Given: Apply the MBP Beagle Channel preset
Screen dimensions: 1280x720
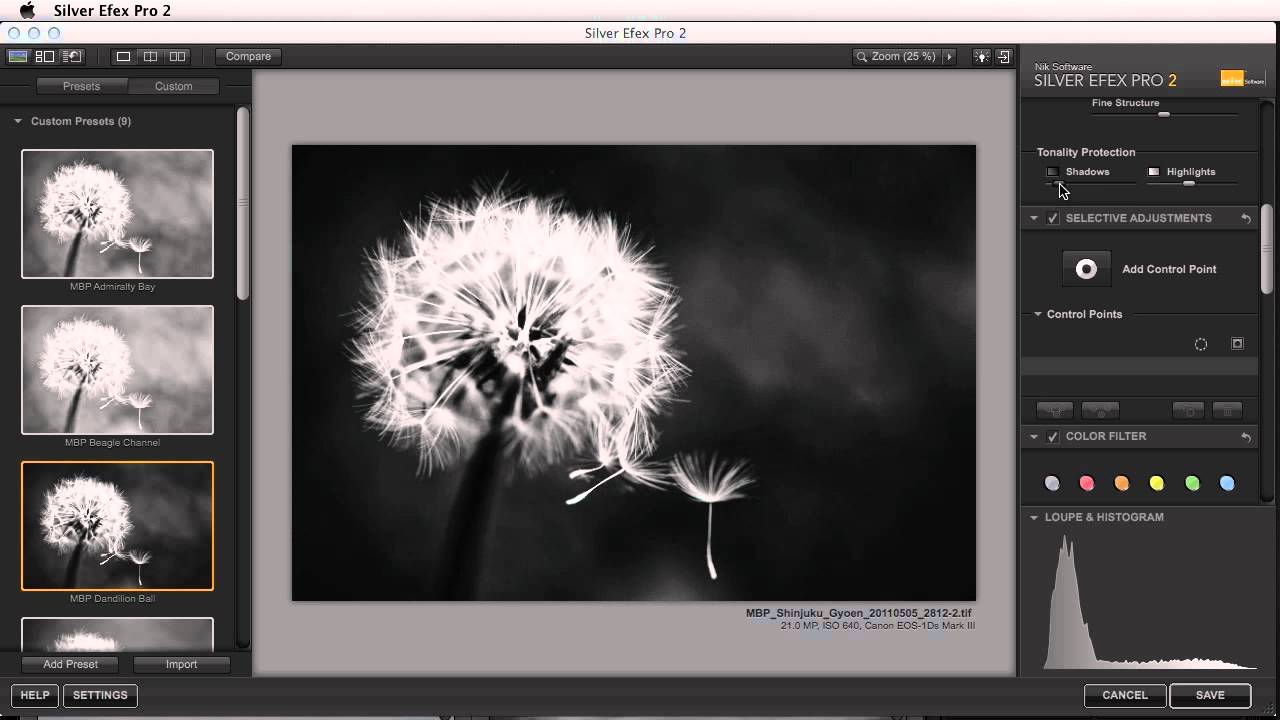Looking at the screenshot, I should [117, 370].
